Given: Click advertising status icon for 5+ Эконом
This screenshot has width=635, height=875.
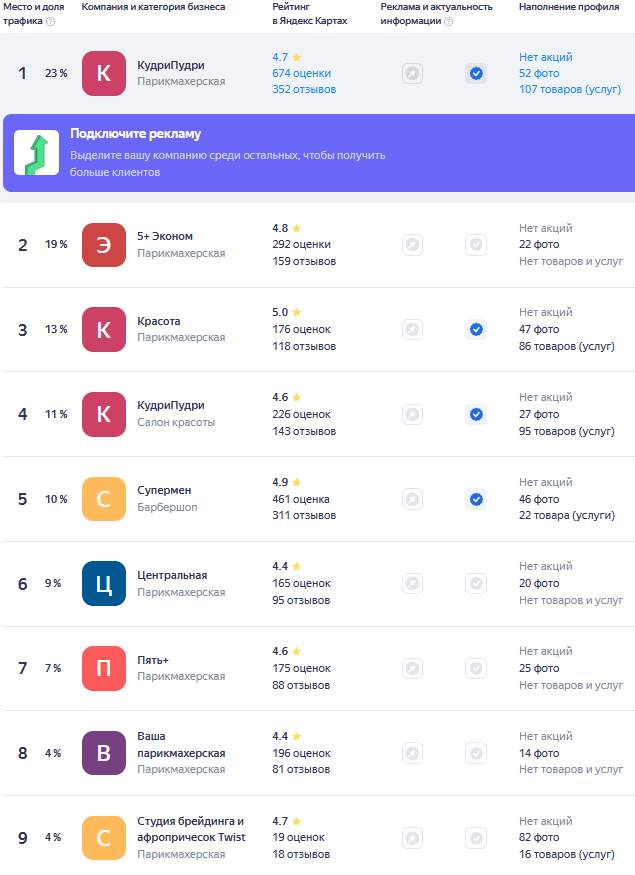Looking at the screenshot, I should (412, 244).
